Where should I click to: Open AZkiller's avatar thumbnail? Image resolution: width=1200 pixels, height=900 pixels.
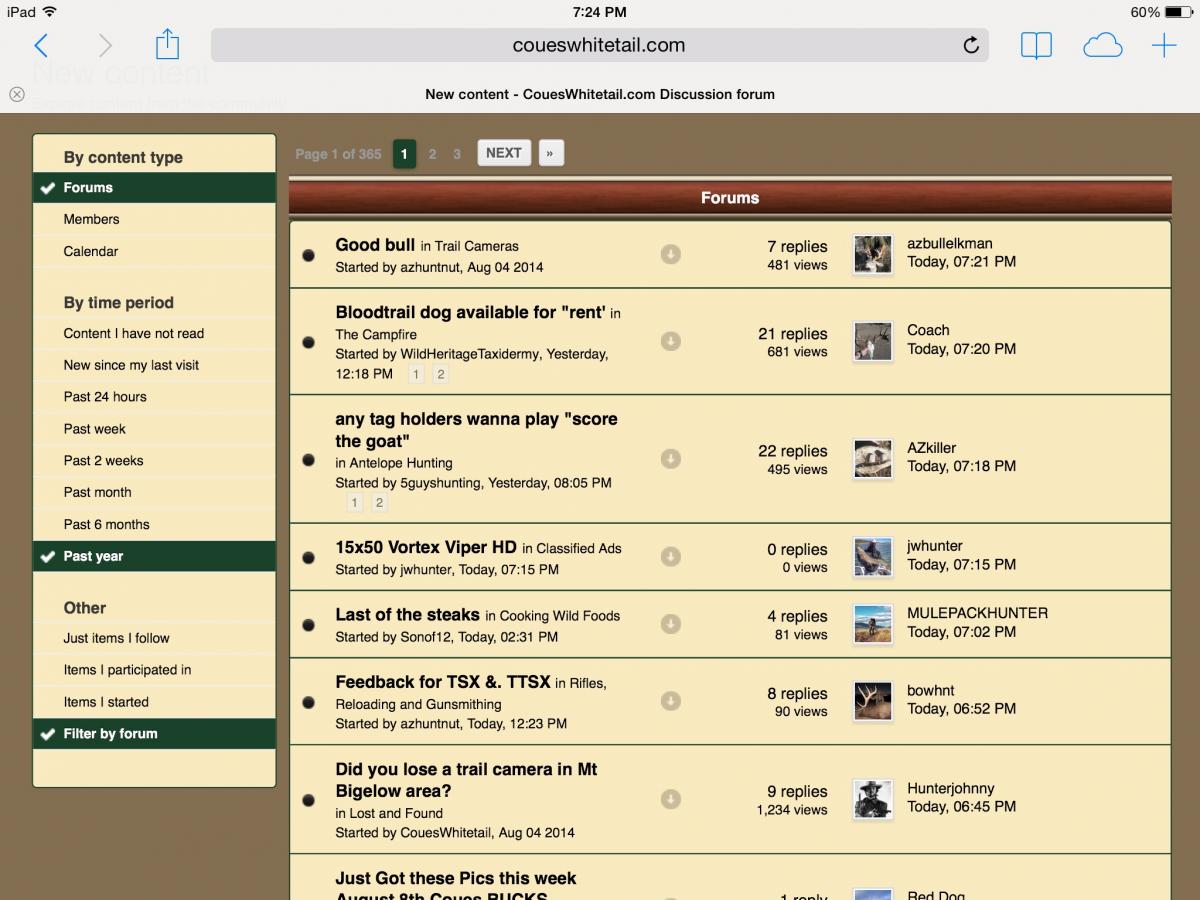[873, 459]
